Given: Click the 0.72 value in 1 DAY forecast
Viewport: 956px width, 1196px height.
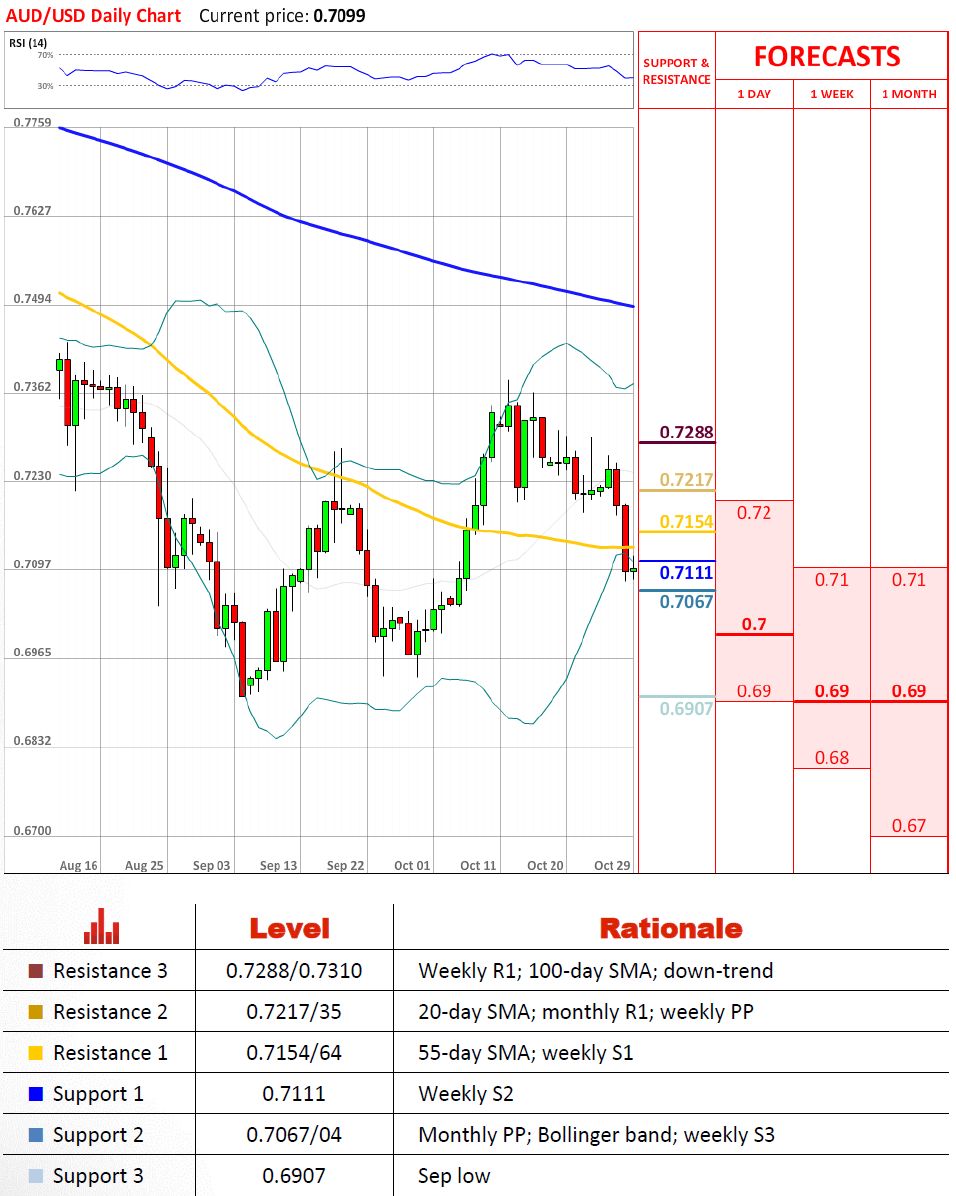Looking at the screenshot, I should coord(754,513).
